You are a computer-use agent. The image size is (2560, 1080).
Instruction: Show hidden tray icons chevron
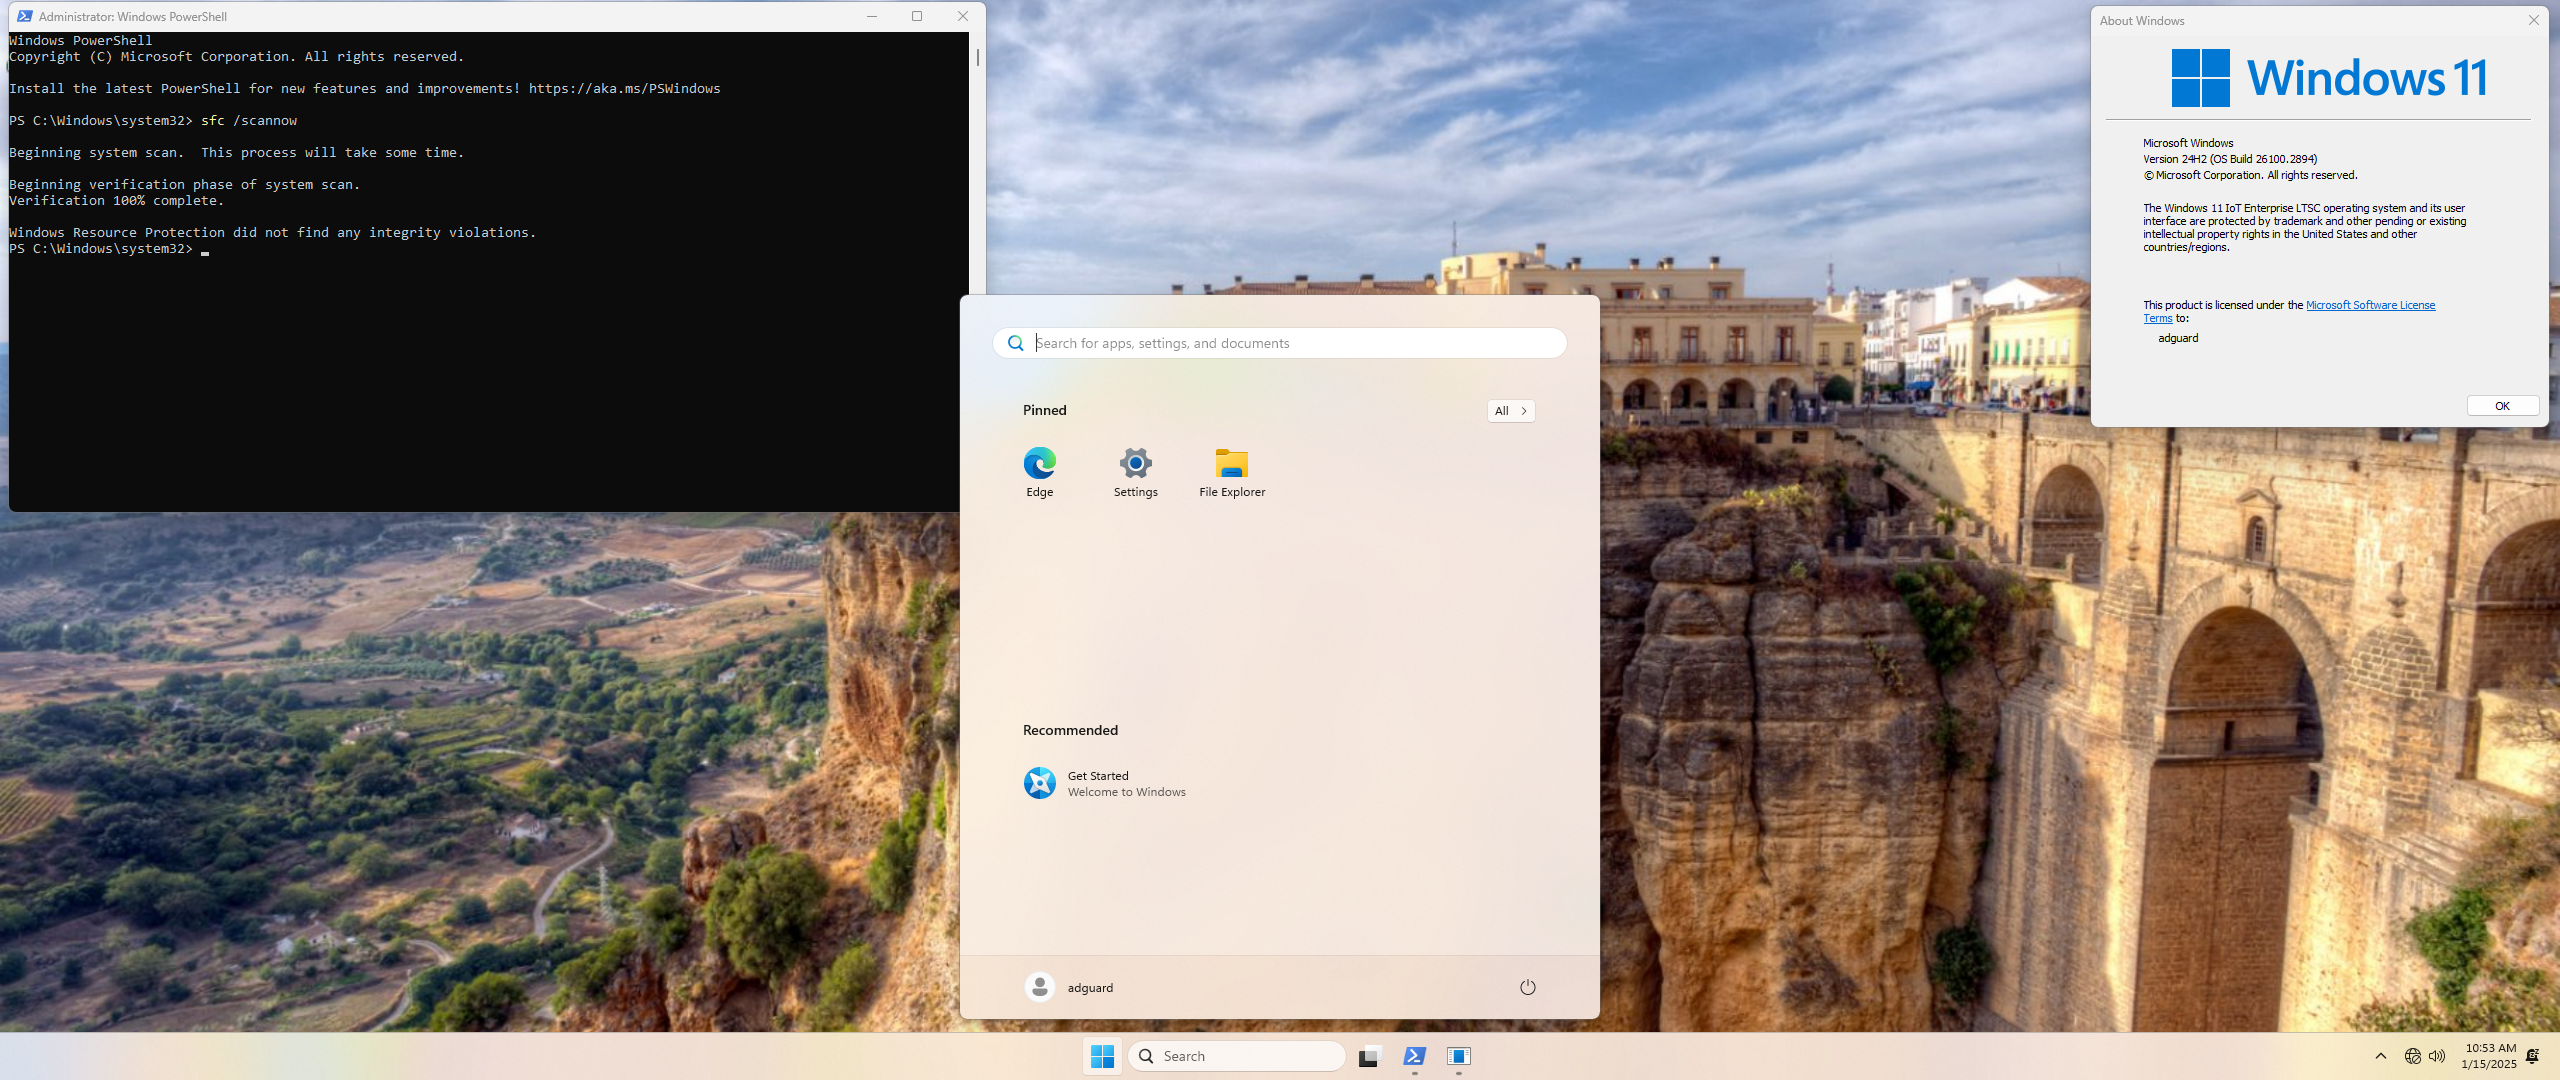2380,1056
